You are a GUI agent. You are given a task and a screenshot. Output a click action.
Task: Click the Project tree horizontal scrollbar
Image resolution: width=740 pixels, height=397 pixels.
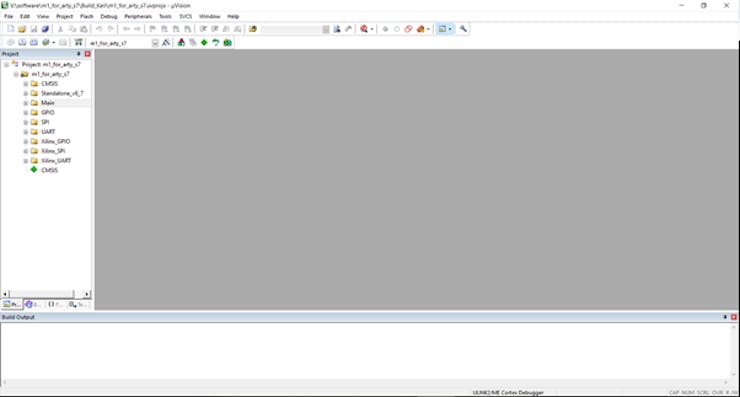pyautogui.click(x=46, y=294)
